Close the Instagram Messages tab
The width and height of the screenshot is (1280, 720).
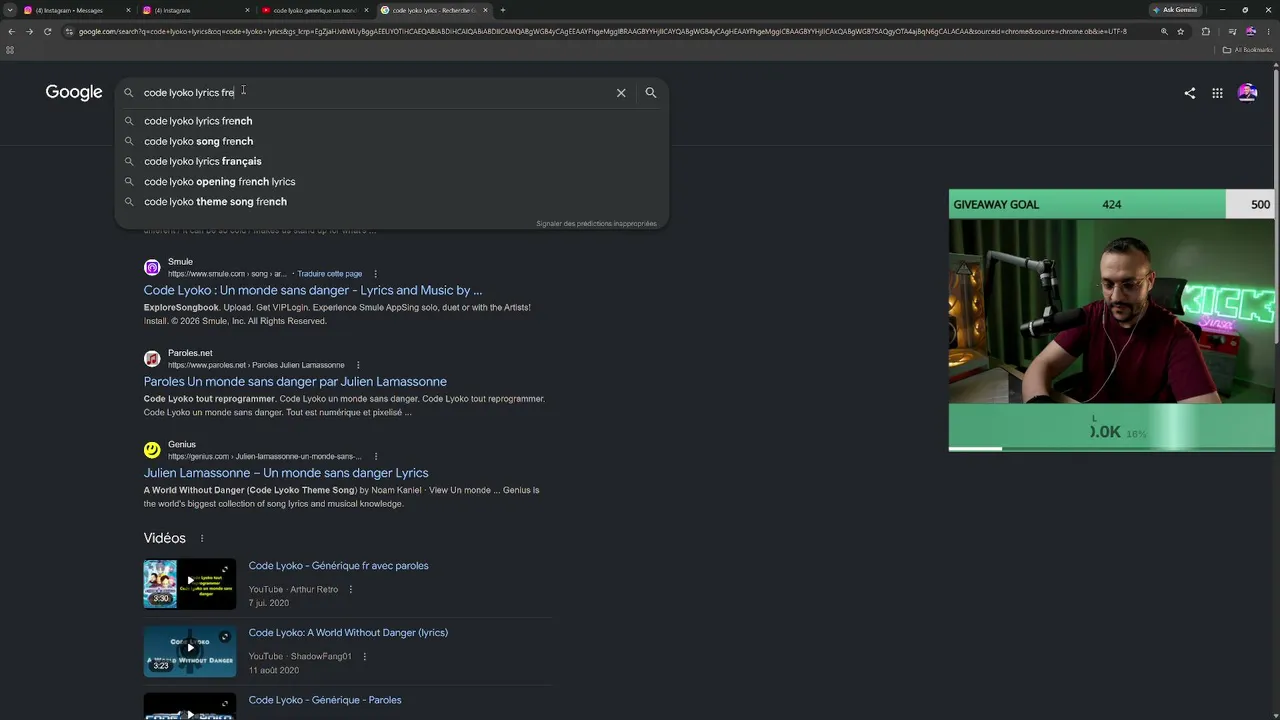pos(128,10)
